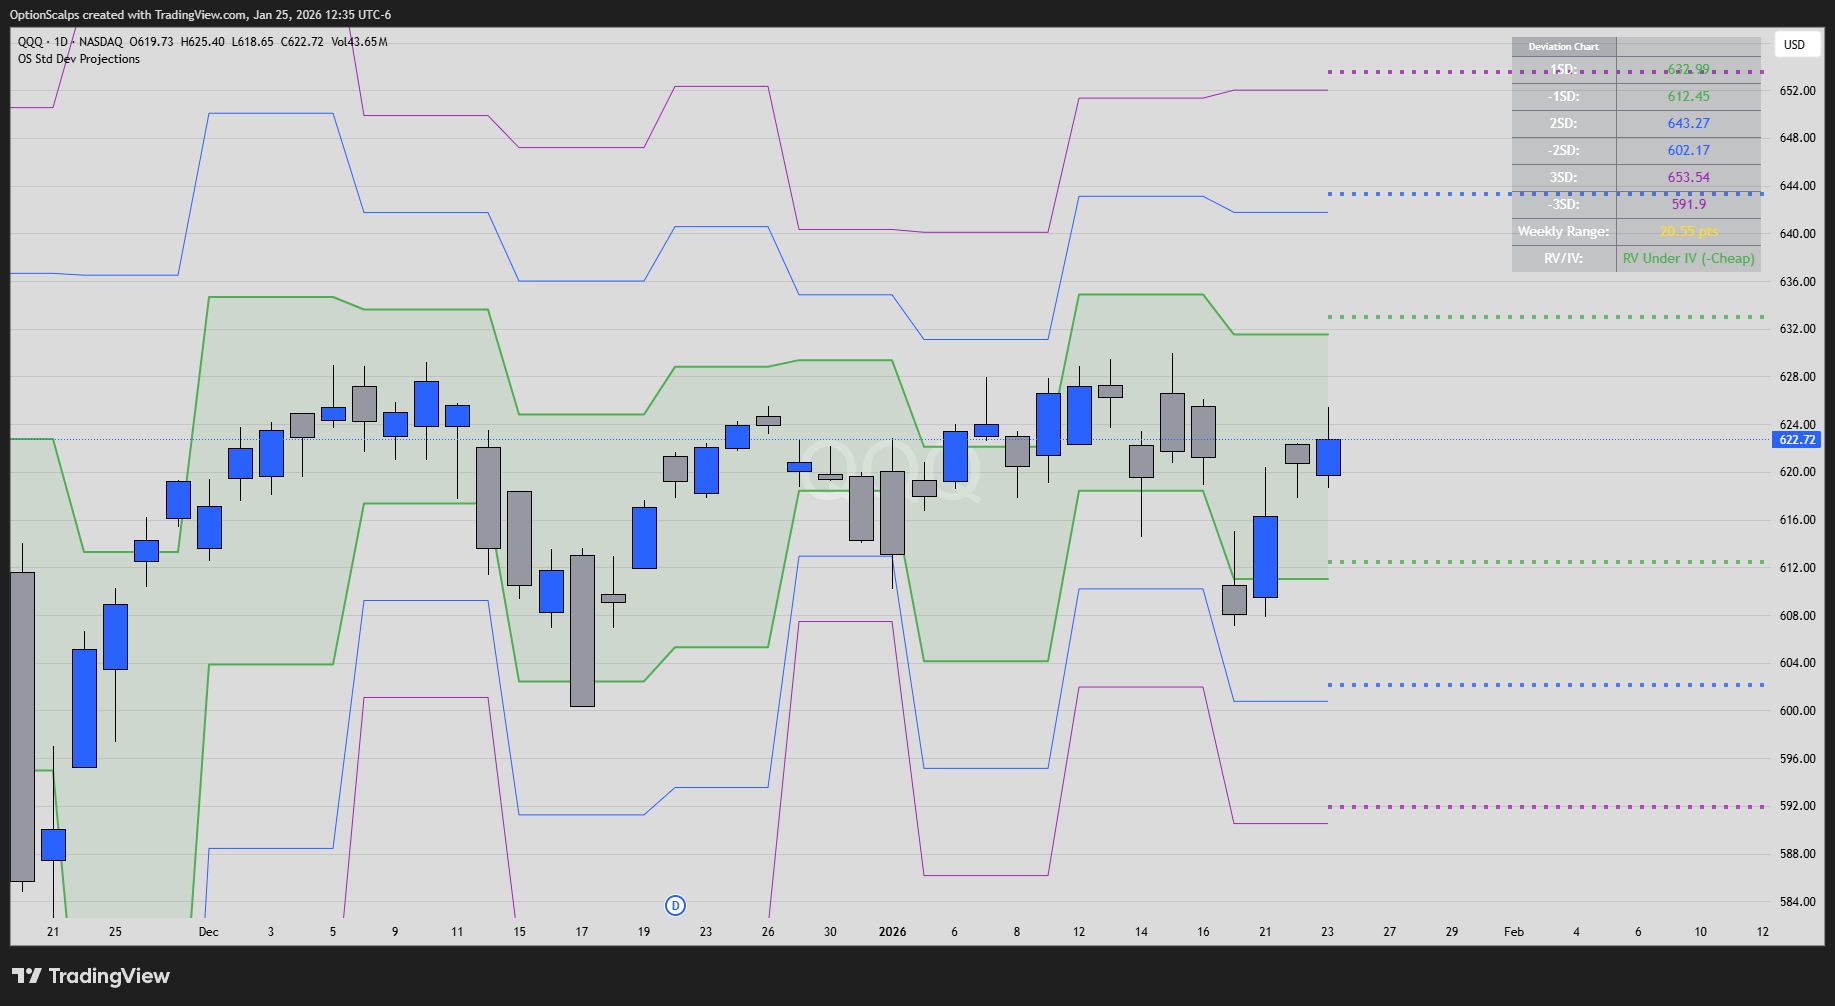The height and width of the screenshot is (1006, 1835).
Task: Click the -3SD value 591.9 in table
Action: 1688,205
